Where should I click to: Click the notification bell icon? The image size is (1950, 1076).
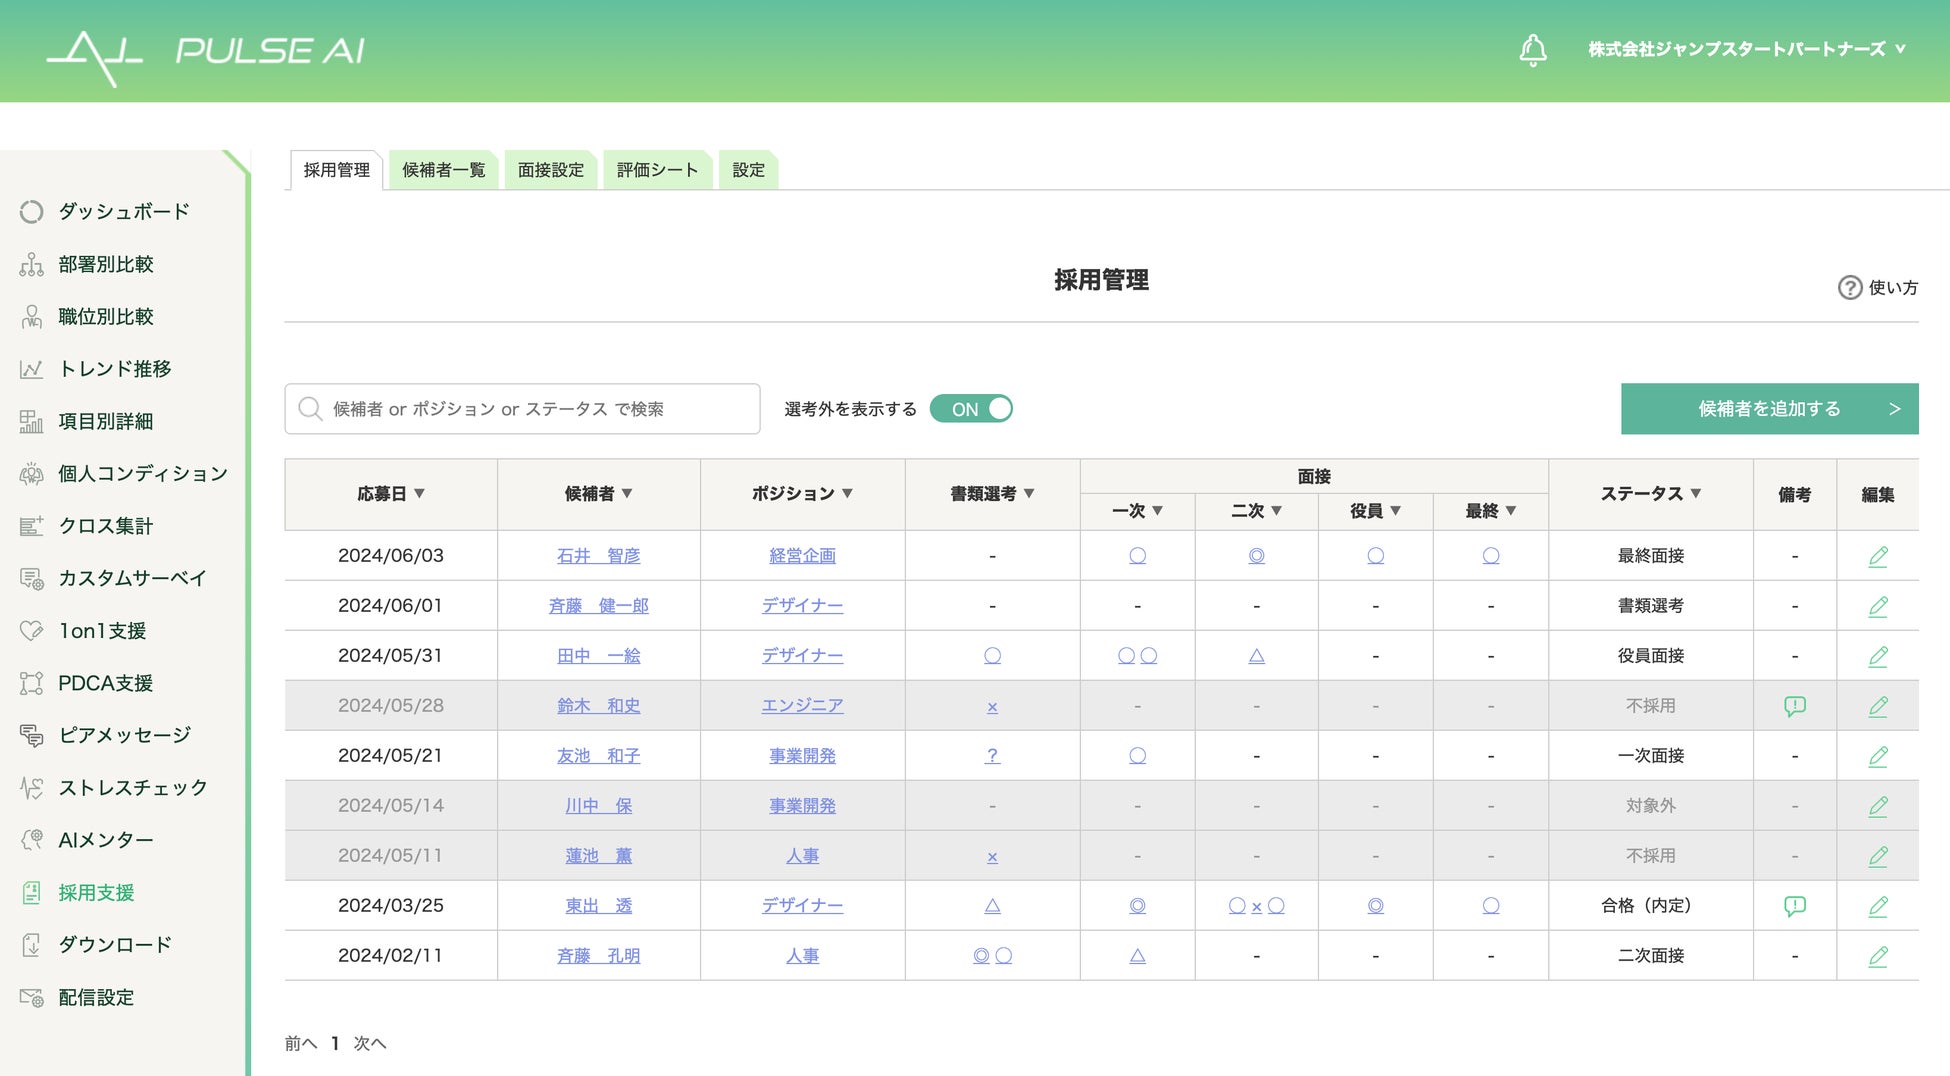click(1532, 50)
